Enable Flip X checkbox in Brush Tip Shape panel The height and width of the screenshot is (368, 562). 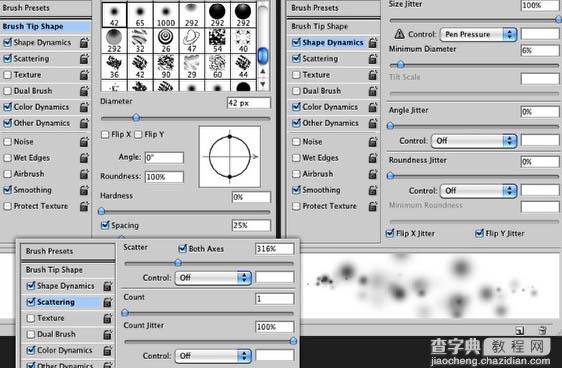[x=105, y=135]
